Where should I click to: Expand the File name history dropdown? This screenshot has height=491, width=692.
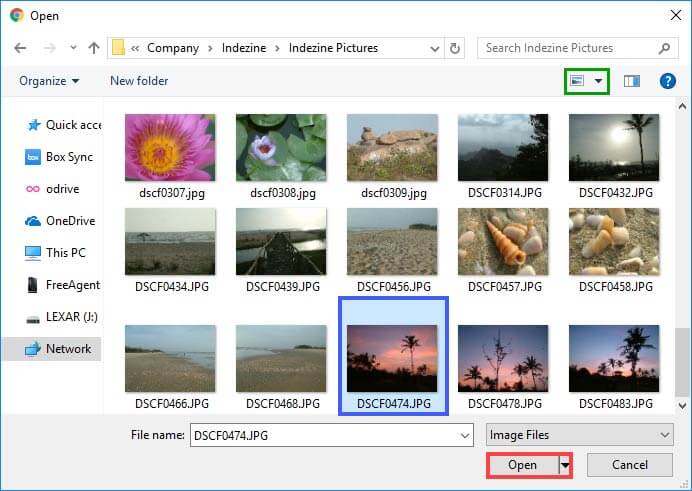click(x=464, y=435)
